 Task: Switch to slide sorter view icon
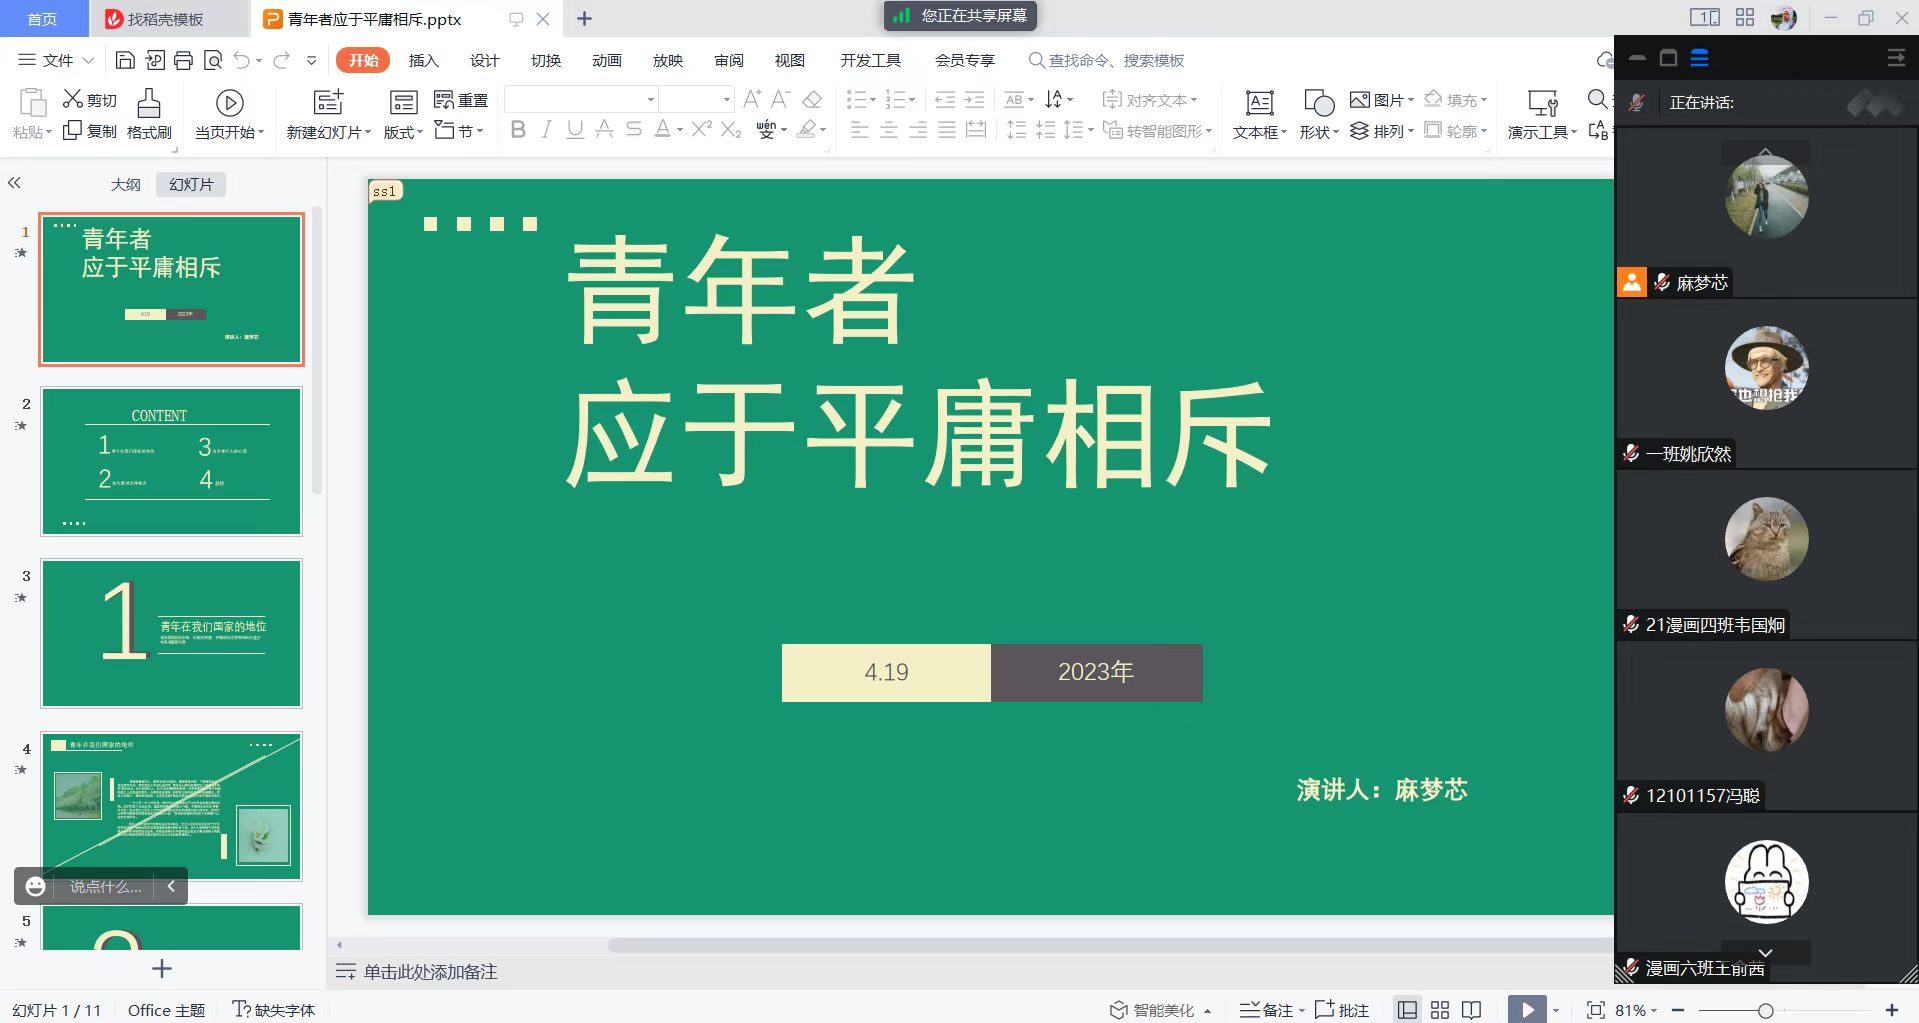tap(1440, 1010)
